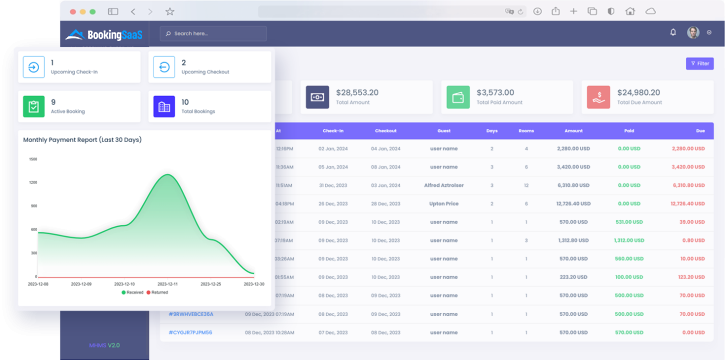Go back with the browser arrow
This screenshot has width=725, height=360.
(x=133, y=12)
